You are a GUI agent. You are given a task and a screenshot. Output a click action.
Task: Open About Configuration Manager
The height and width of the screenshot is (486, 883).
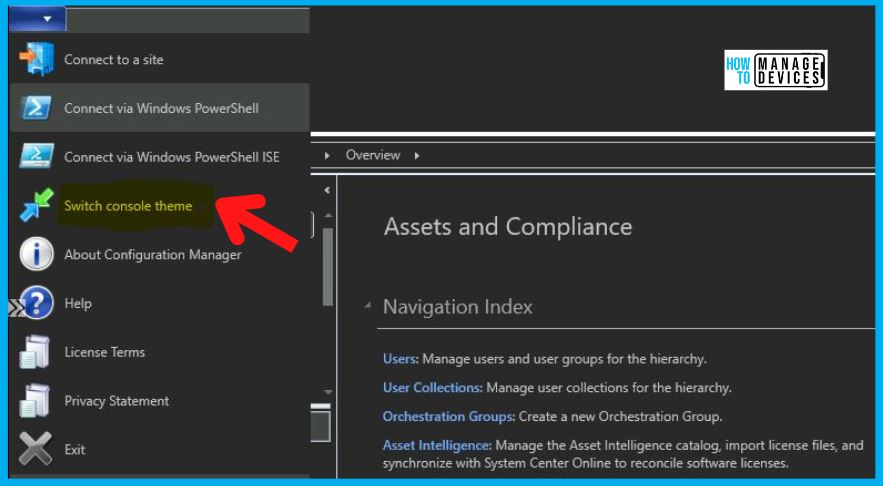point(153,255)
